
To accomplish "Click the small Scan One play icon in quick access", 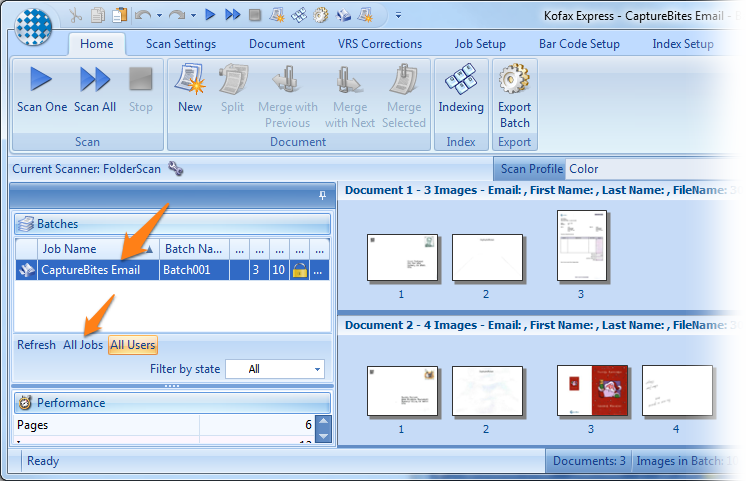I will (210, 15).
